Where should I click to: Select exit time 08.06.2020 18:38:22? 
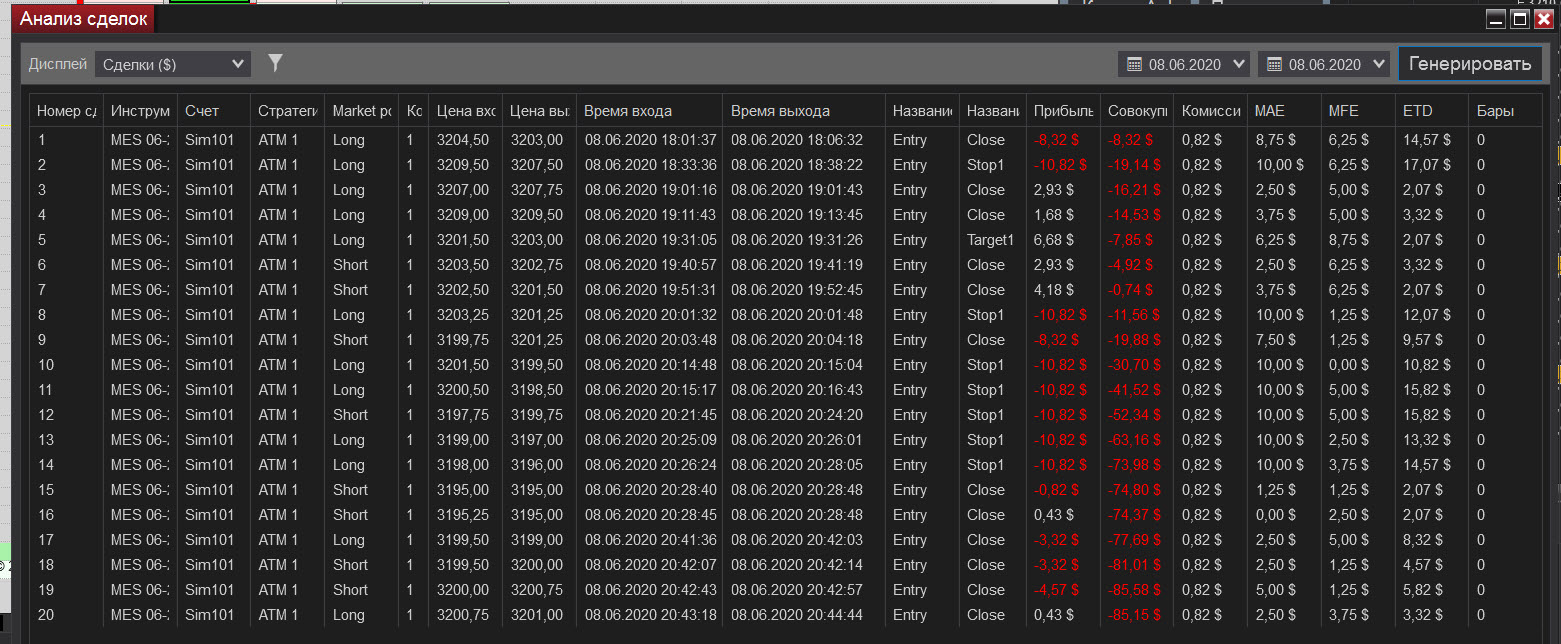796,165
